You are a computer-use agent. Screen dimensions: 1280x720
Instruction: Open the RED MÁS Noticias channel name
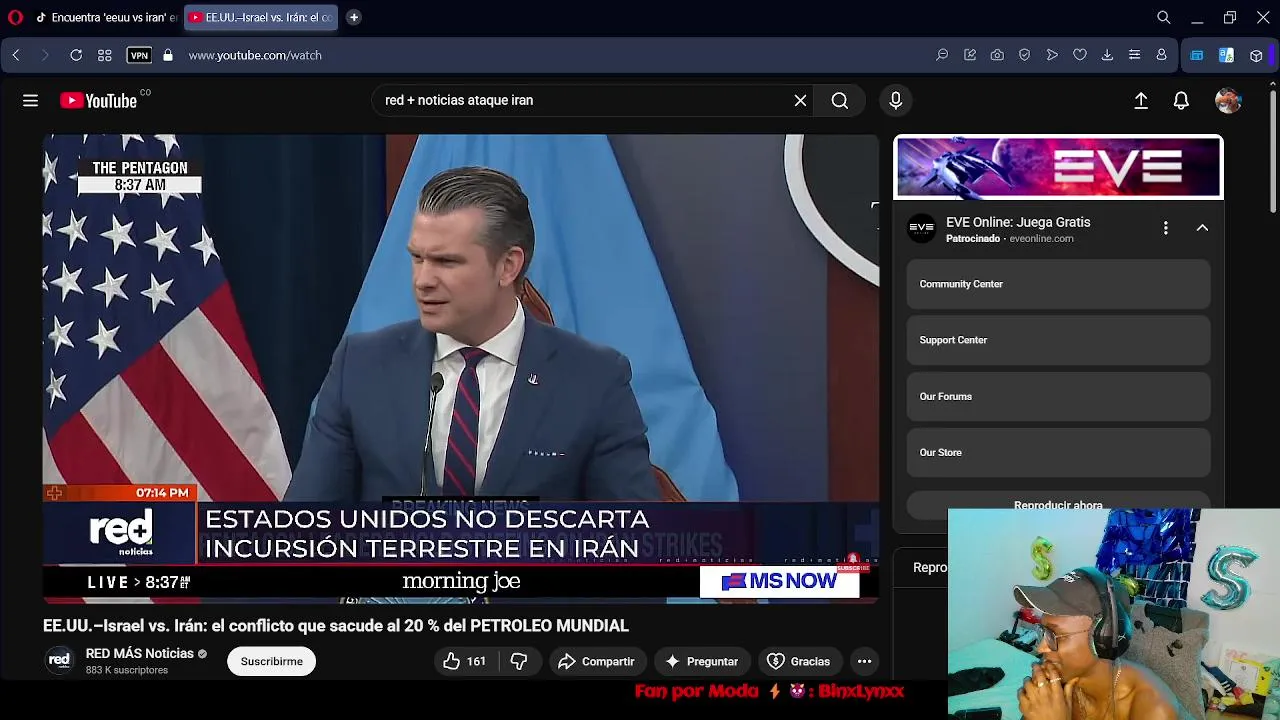[140, 653]
